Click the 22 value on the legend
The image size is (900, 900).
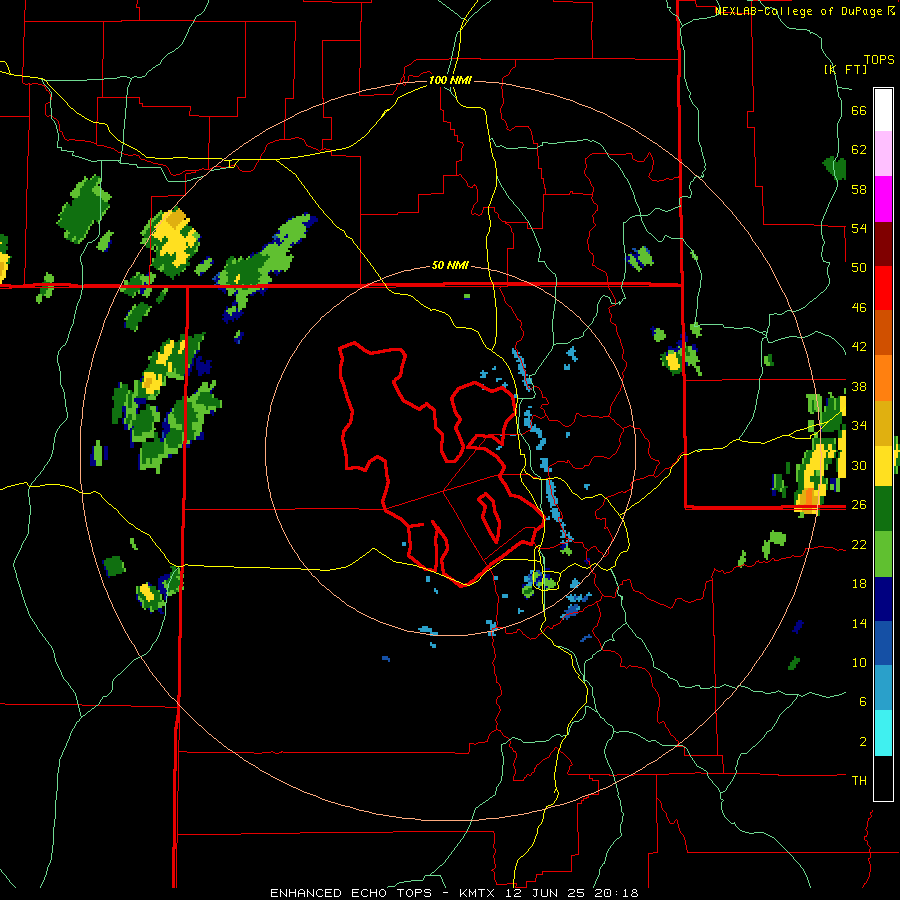859,544
